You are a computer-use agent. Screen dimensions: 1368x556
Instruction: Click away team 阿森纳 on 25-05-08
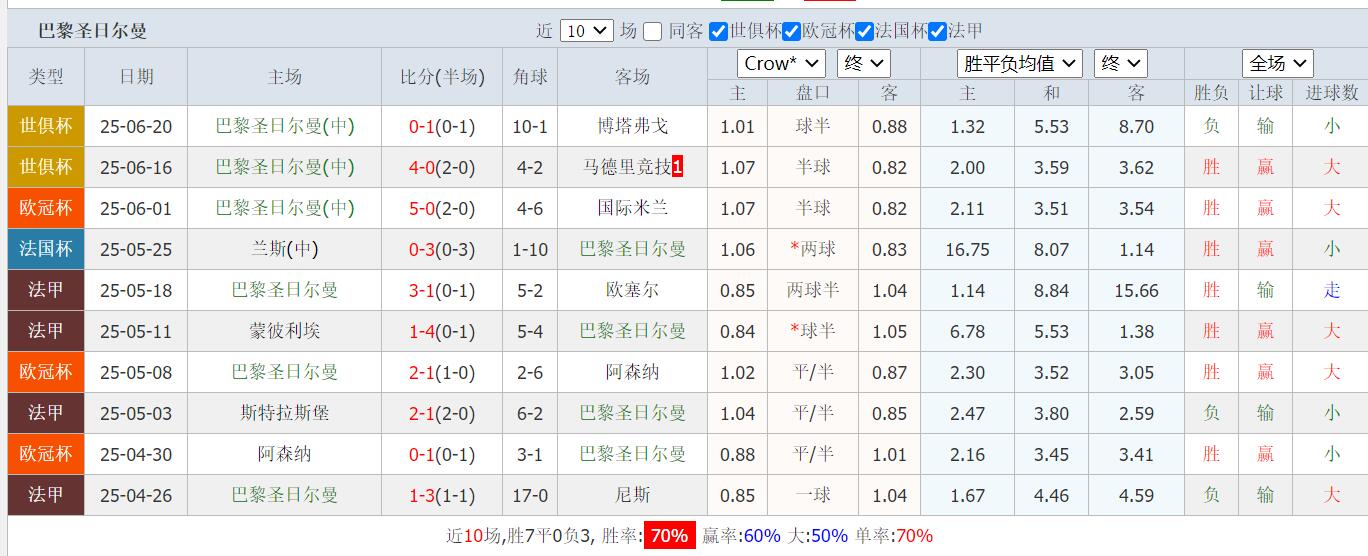(633, 372)
